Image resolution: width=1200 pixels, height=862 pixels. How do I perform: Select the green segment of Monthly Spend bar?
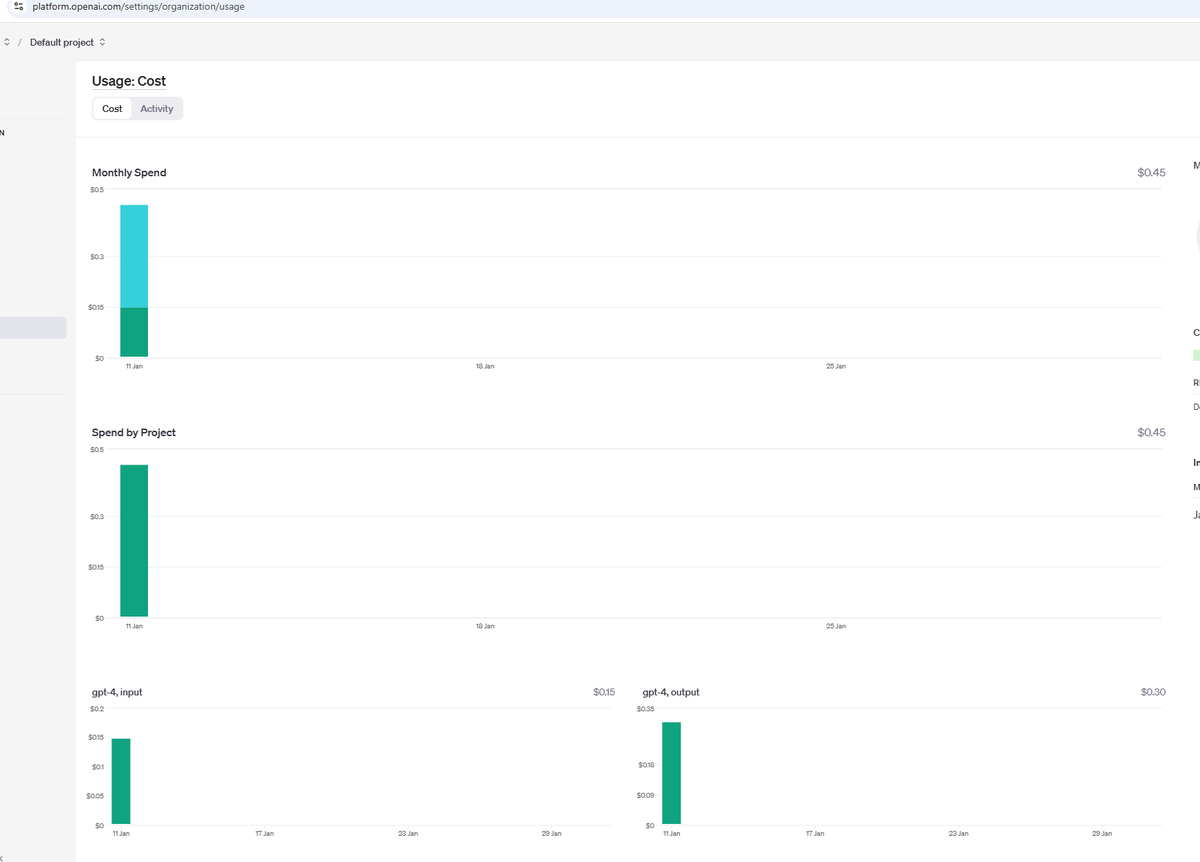click(x=134, y=332)
